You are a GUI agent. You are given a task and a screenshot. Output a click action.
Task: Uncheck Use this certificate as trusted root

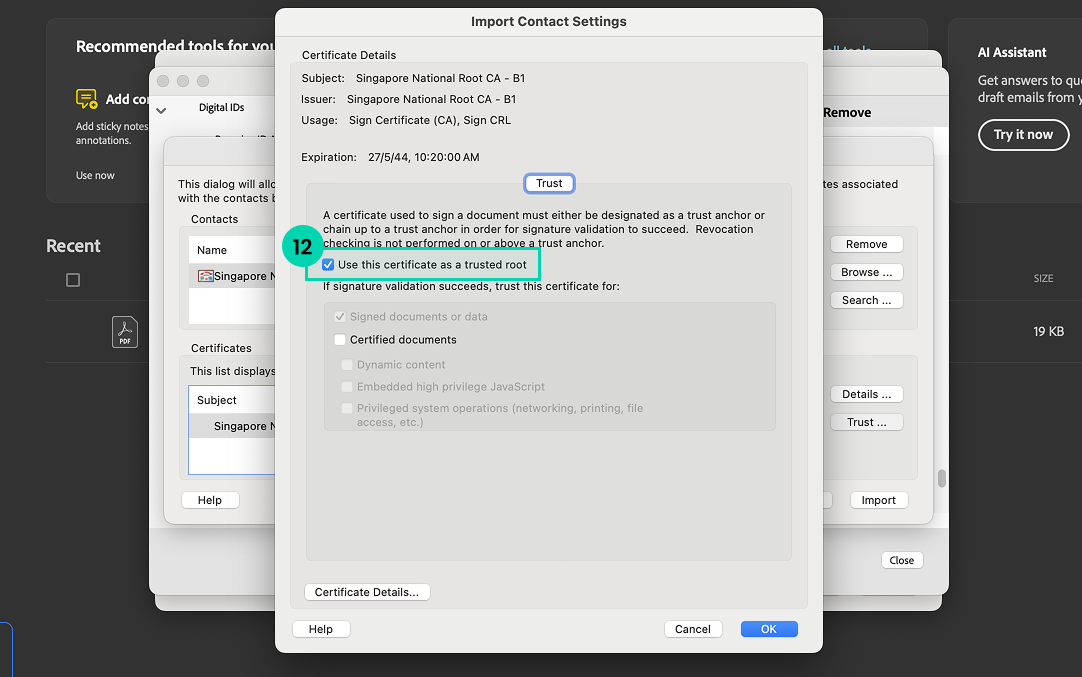[328, 265]
